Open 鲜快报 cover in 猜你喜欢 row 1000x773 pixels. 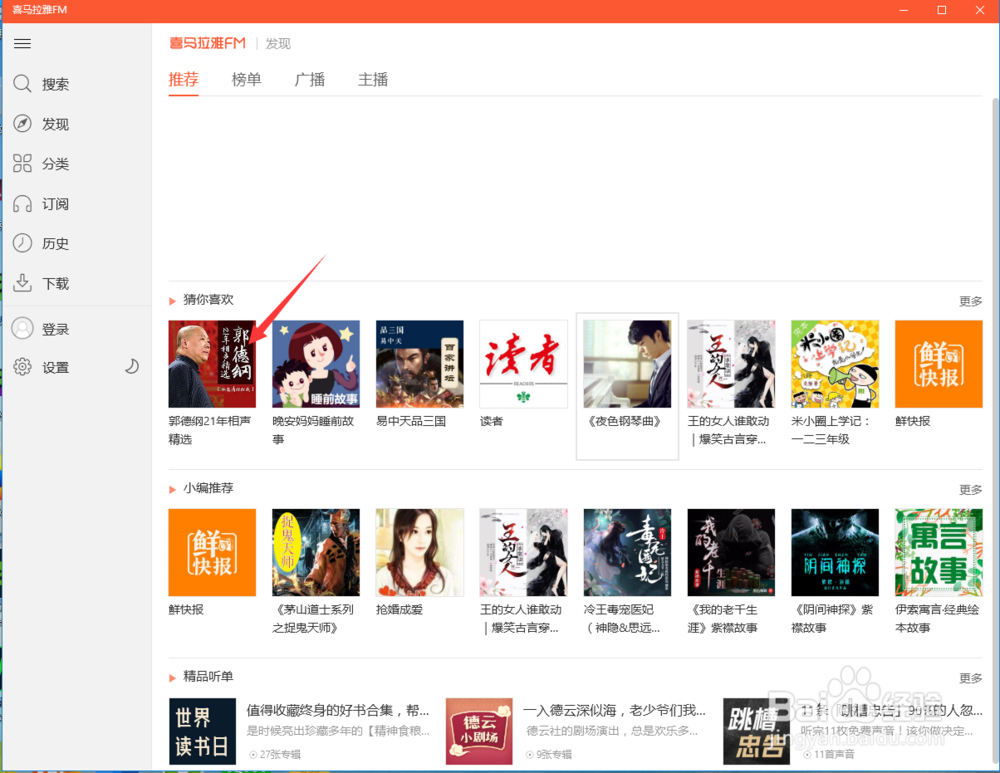coord(939,364)
